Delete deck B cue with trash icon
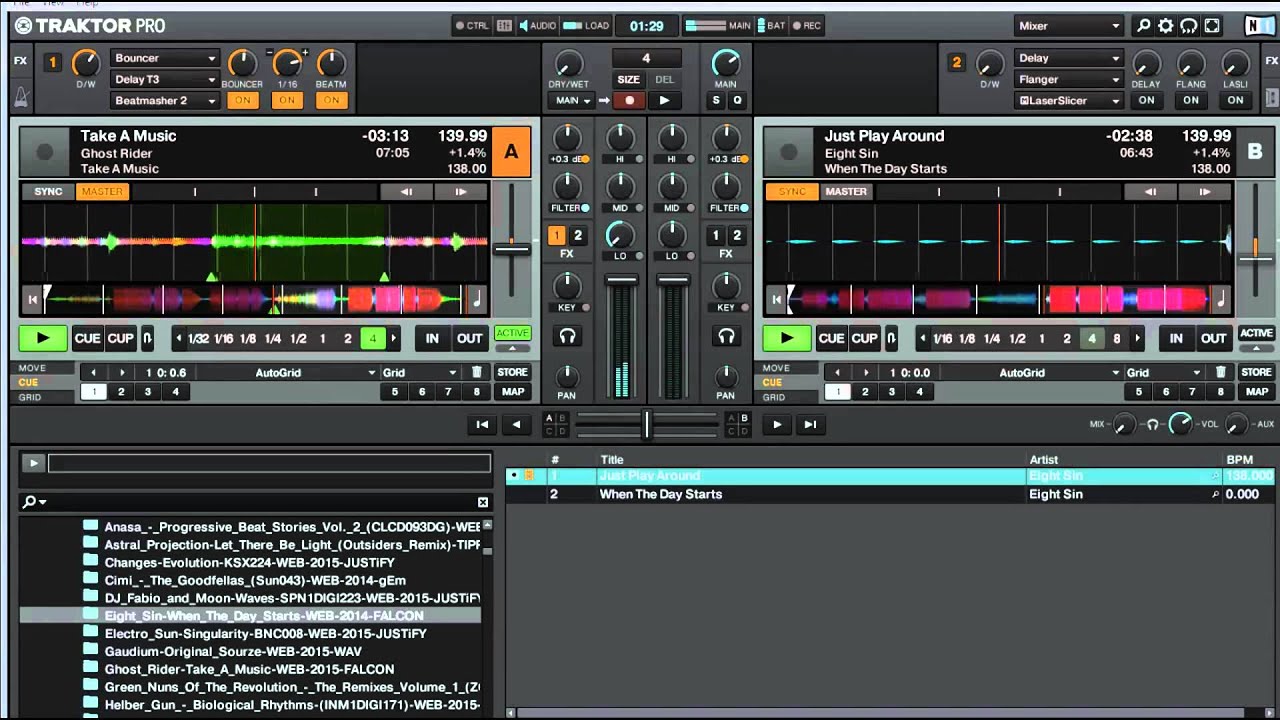Viewport: 1280px width, 720px height. pos(1221,372)
